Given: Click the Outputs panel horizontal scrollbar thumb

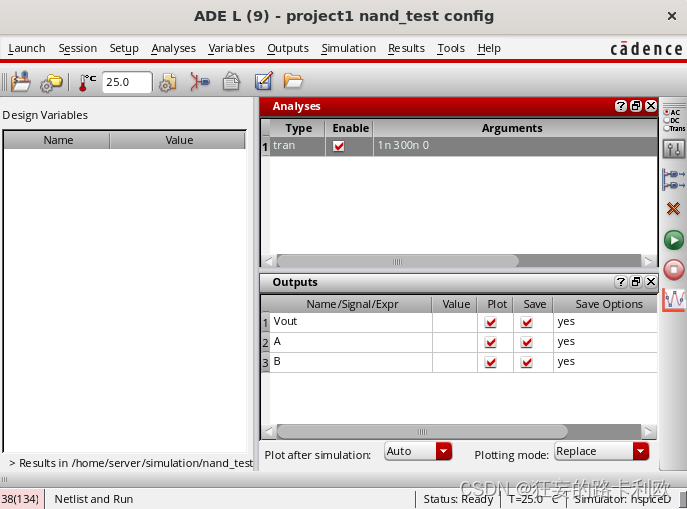Looking at the screenshot, I should pyautogui.click(x=422, y=432).
